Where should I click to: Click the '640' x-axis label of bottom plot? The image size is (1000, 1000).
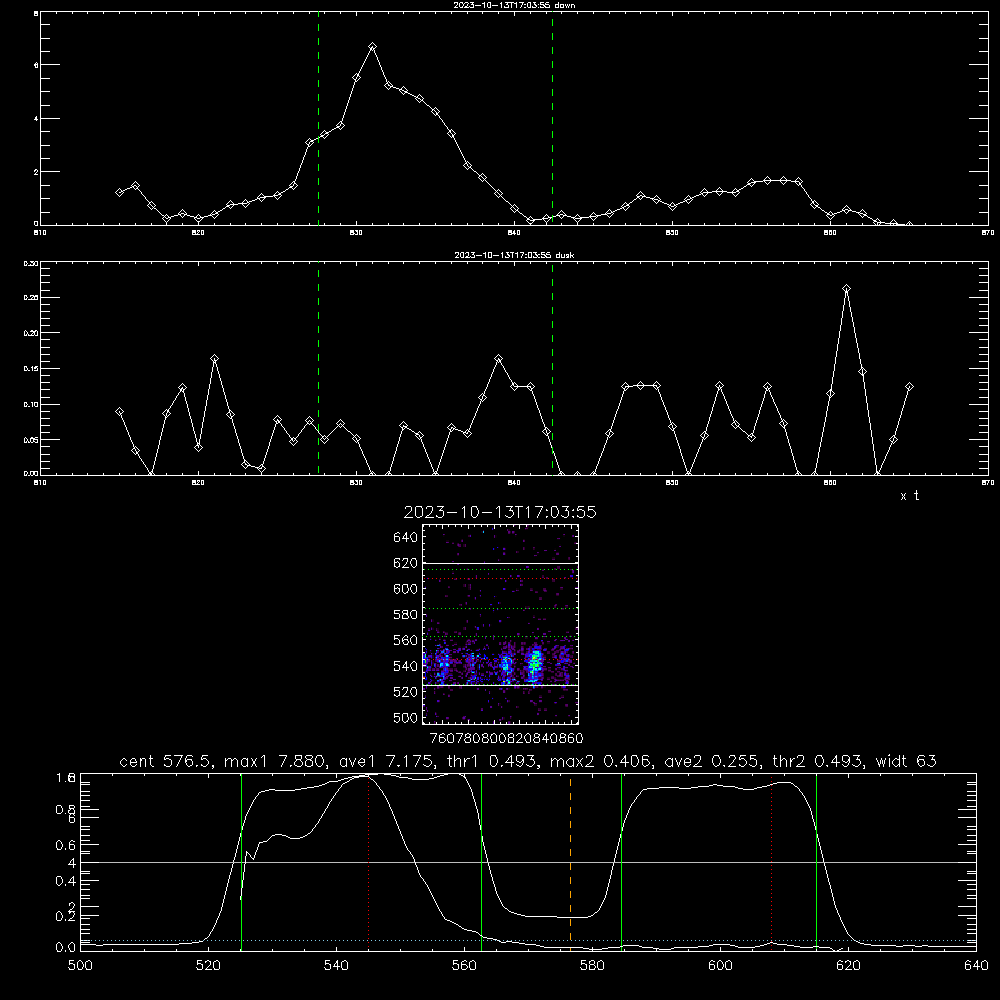[x=976, y=966]
